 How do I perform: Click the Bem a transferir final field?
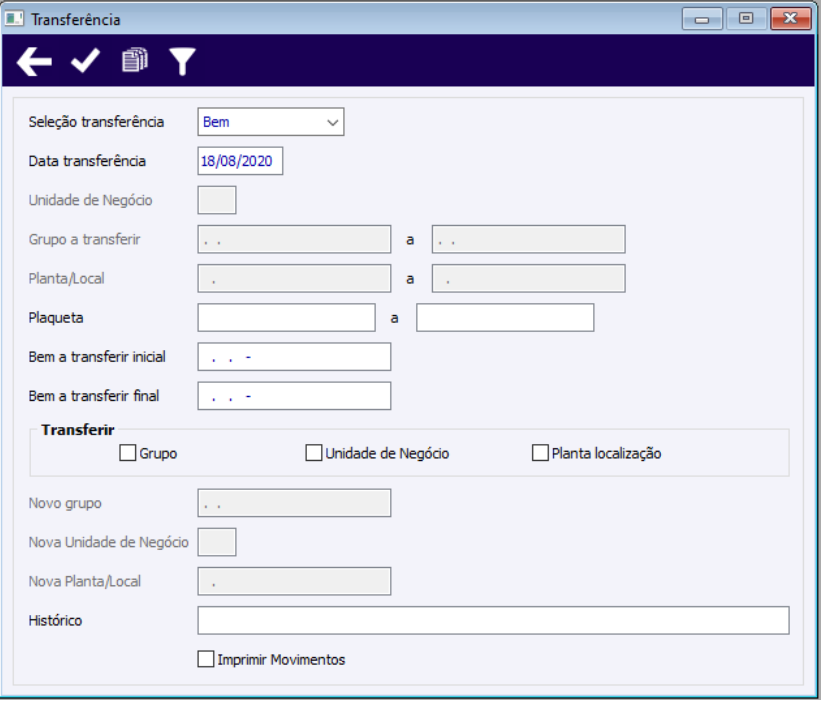click(294, 396)
